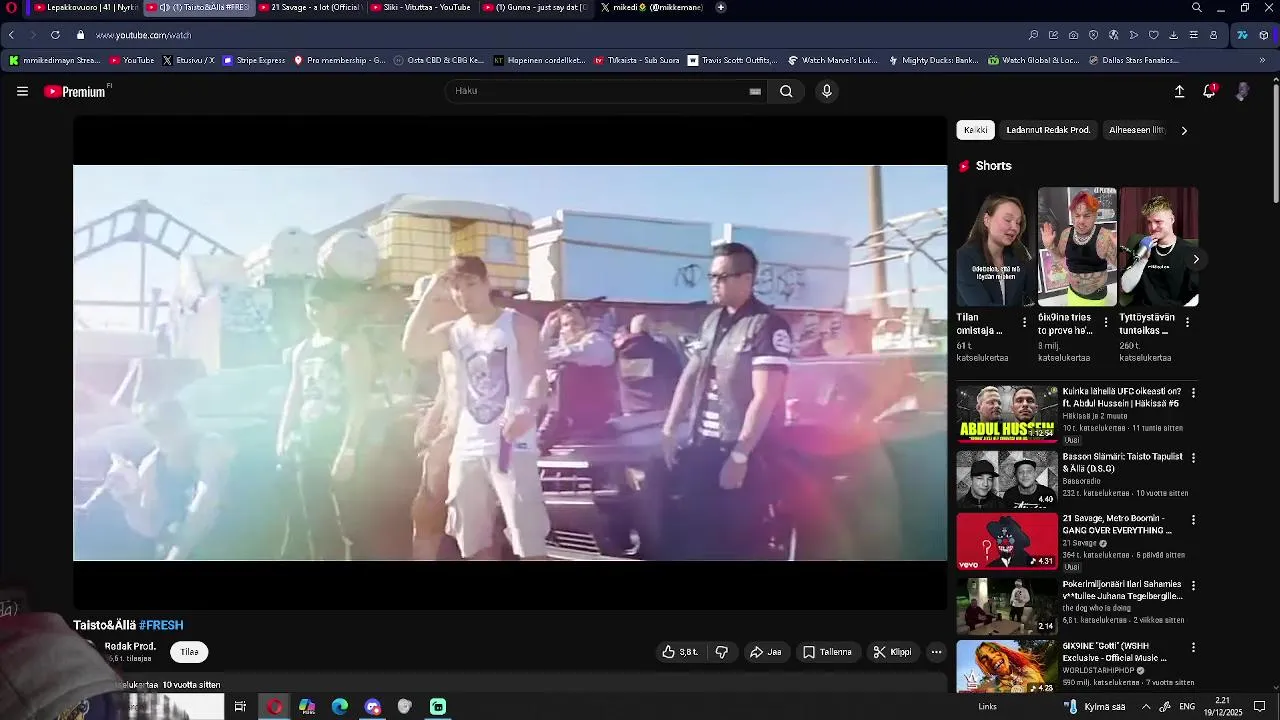1280x720 pixels.
Task: Switch to the 21 Savage - a lot tab
Action: click(x=310, y=8)
